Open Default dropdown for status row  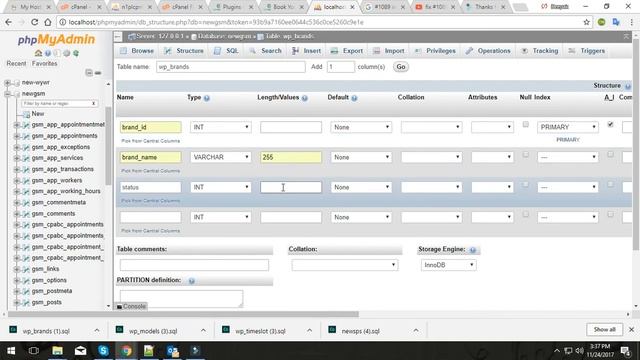(361, 187)
